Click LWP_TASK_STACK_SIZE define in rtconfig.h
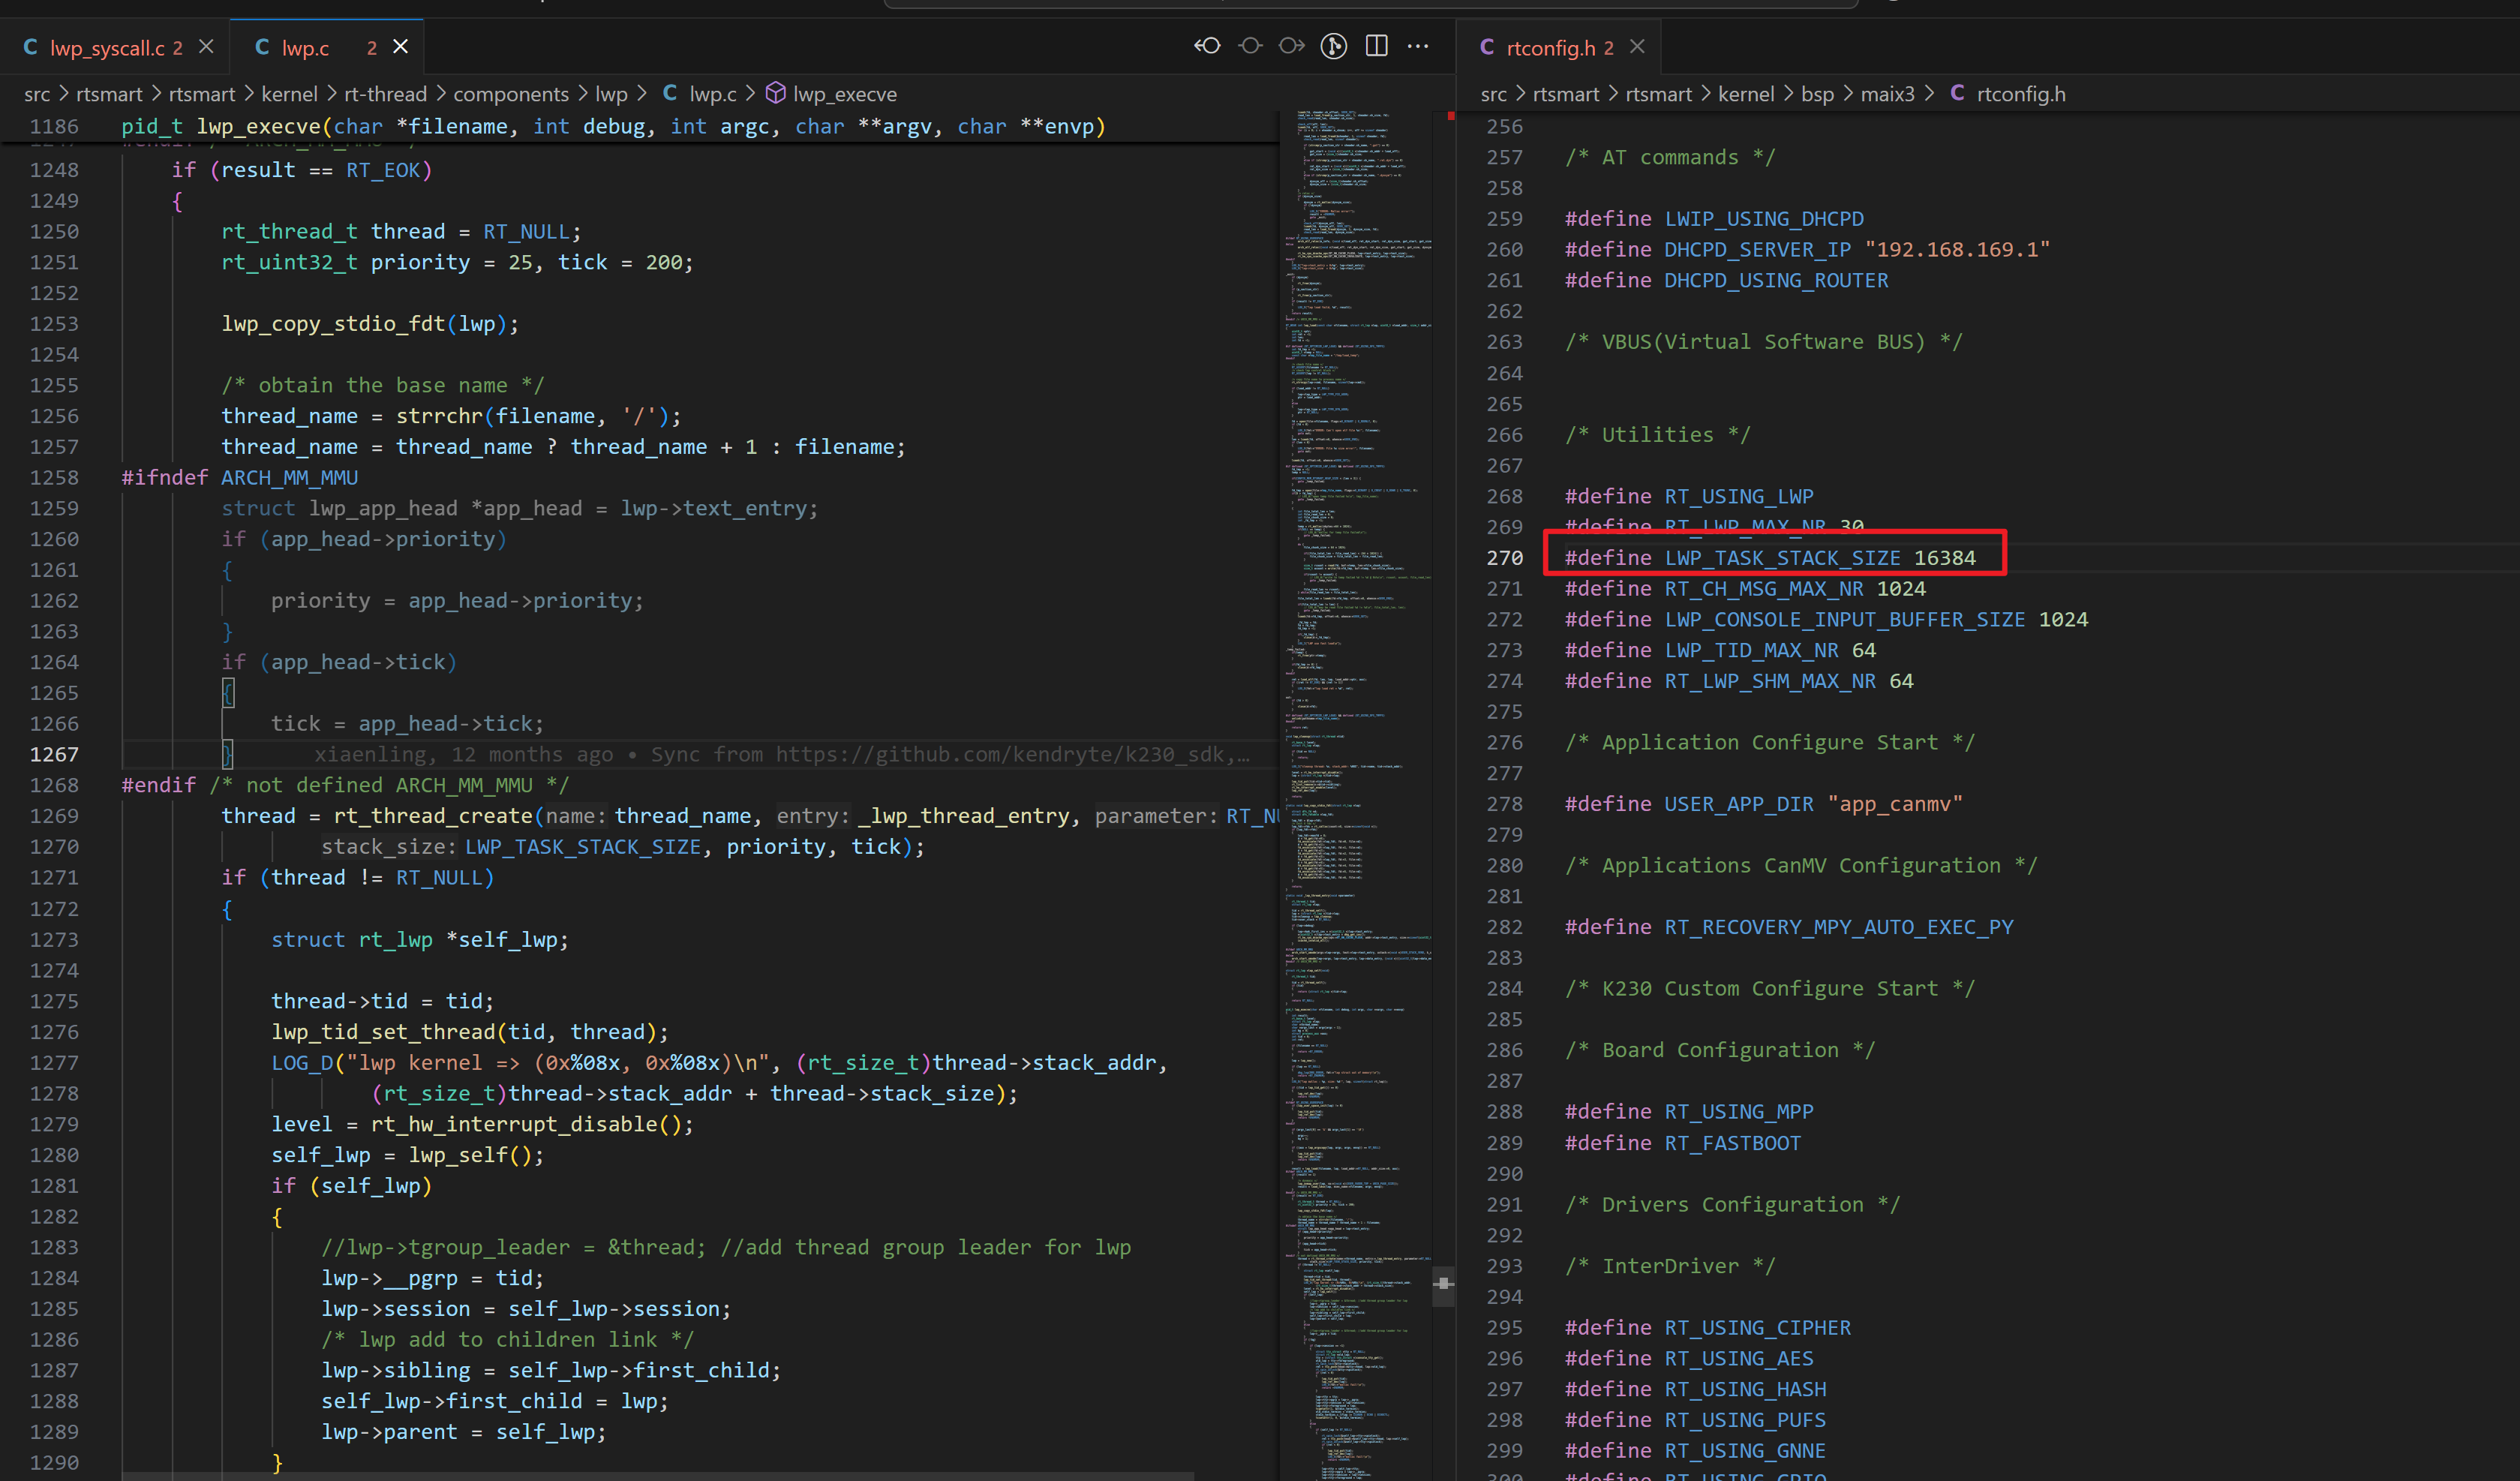The height and width of the screenshot is (1481, 2520). click(1782, 558)
